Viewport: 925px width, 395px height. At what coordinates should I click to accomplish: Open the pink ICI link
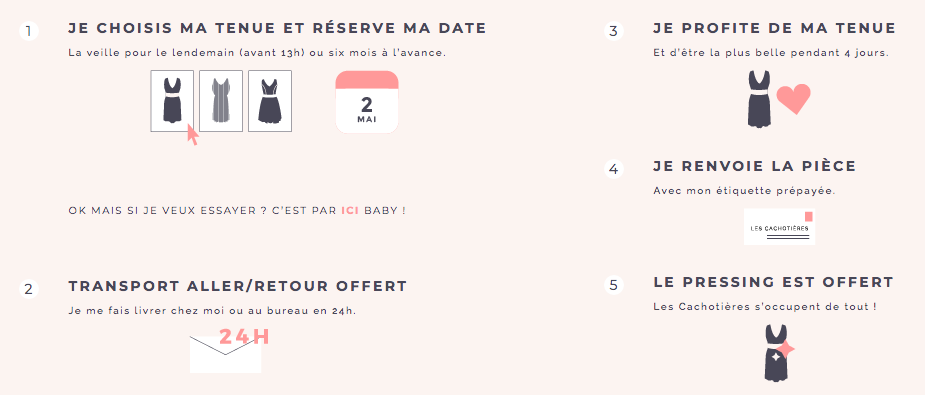tap(350, 210)
